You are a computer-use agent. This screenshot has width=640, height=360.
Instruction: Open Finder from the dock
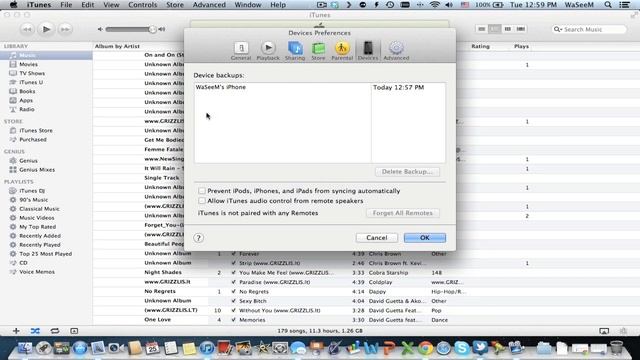25,348
